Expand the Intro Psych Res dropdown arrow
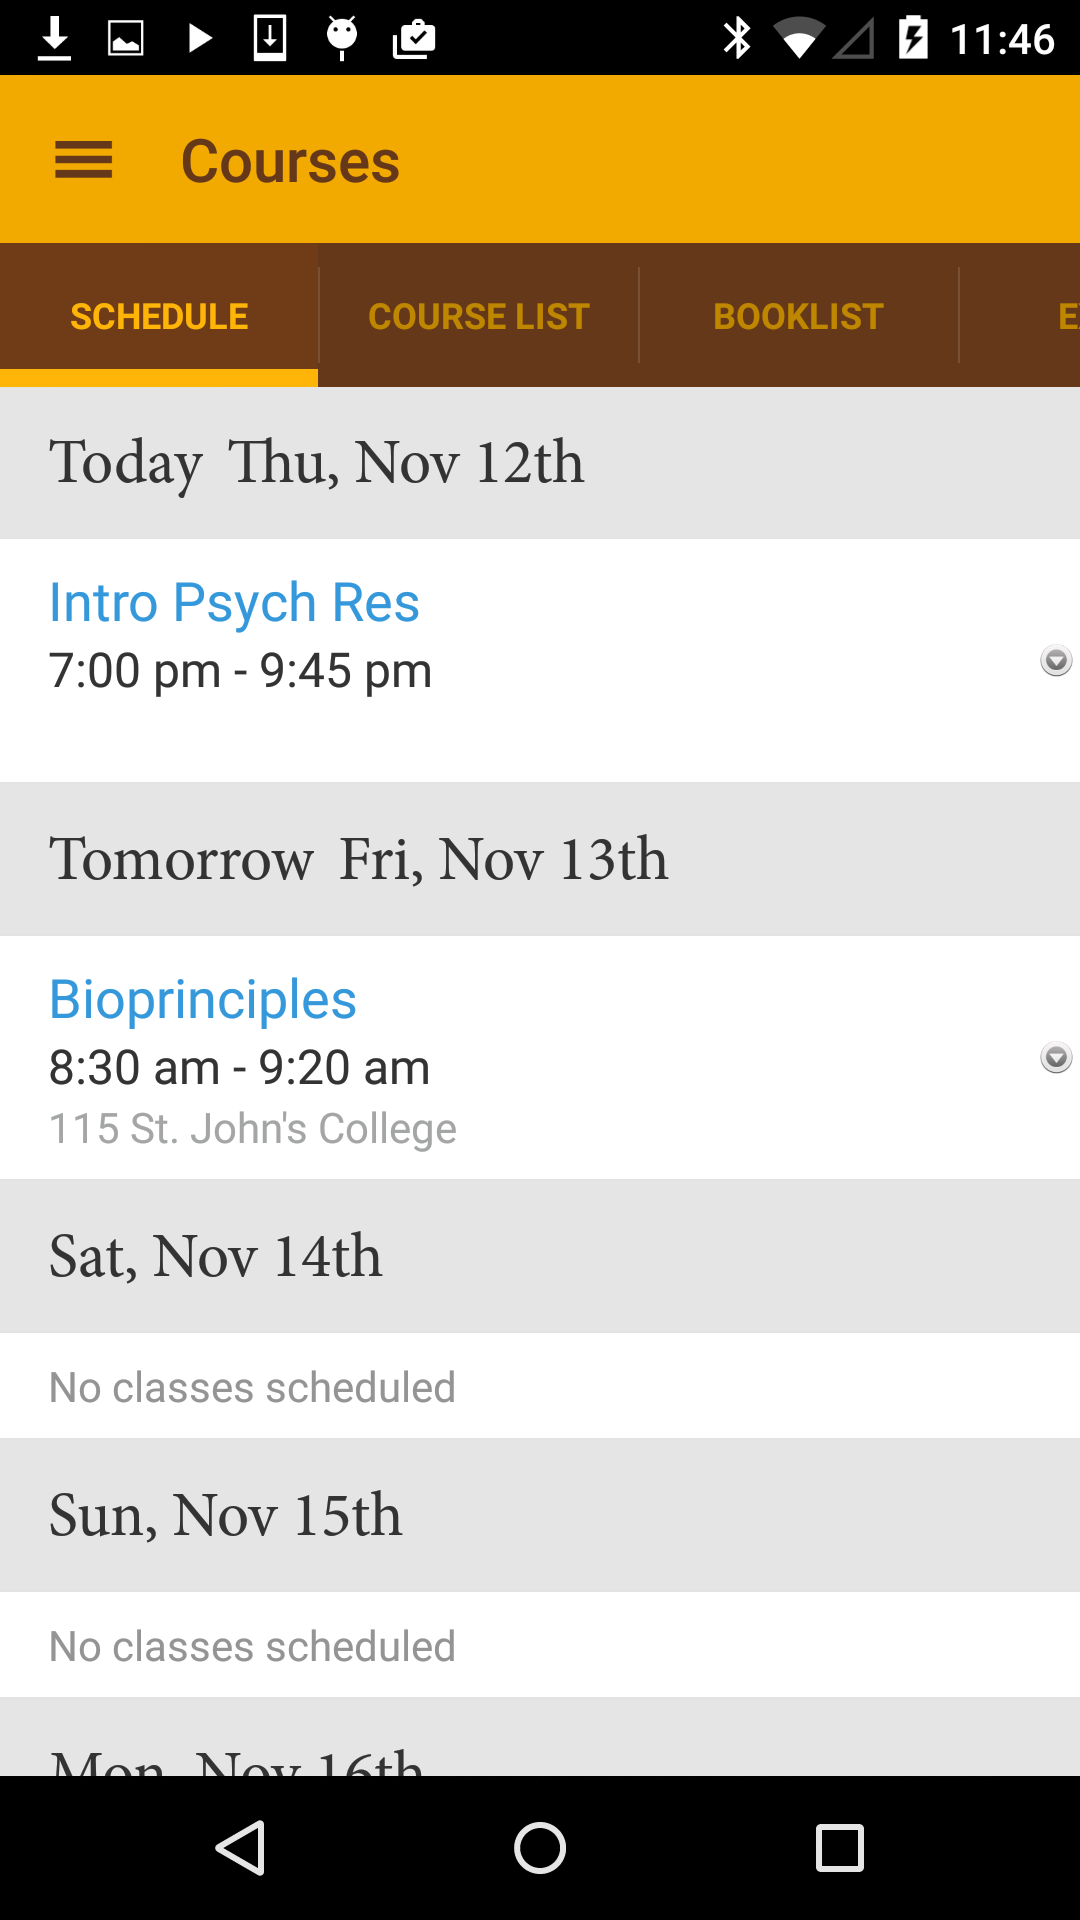This screenshot has height=1920, width=1080. point(1056,660)
